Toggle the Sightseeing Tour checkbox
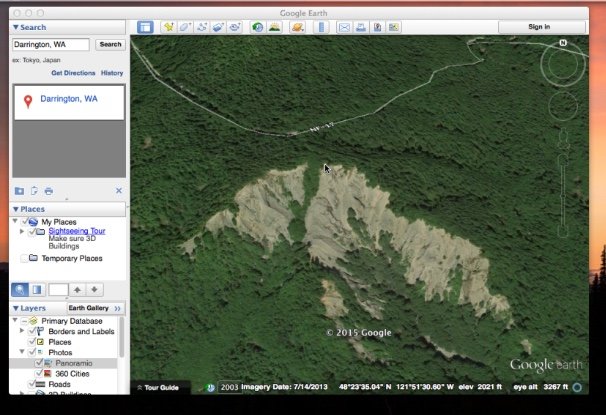Viewport: 606px width, 415px height. click(32, 231)
